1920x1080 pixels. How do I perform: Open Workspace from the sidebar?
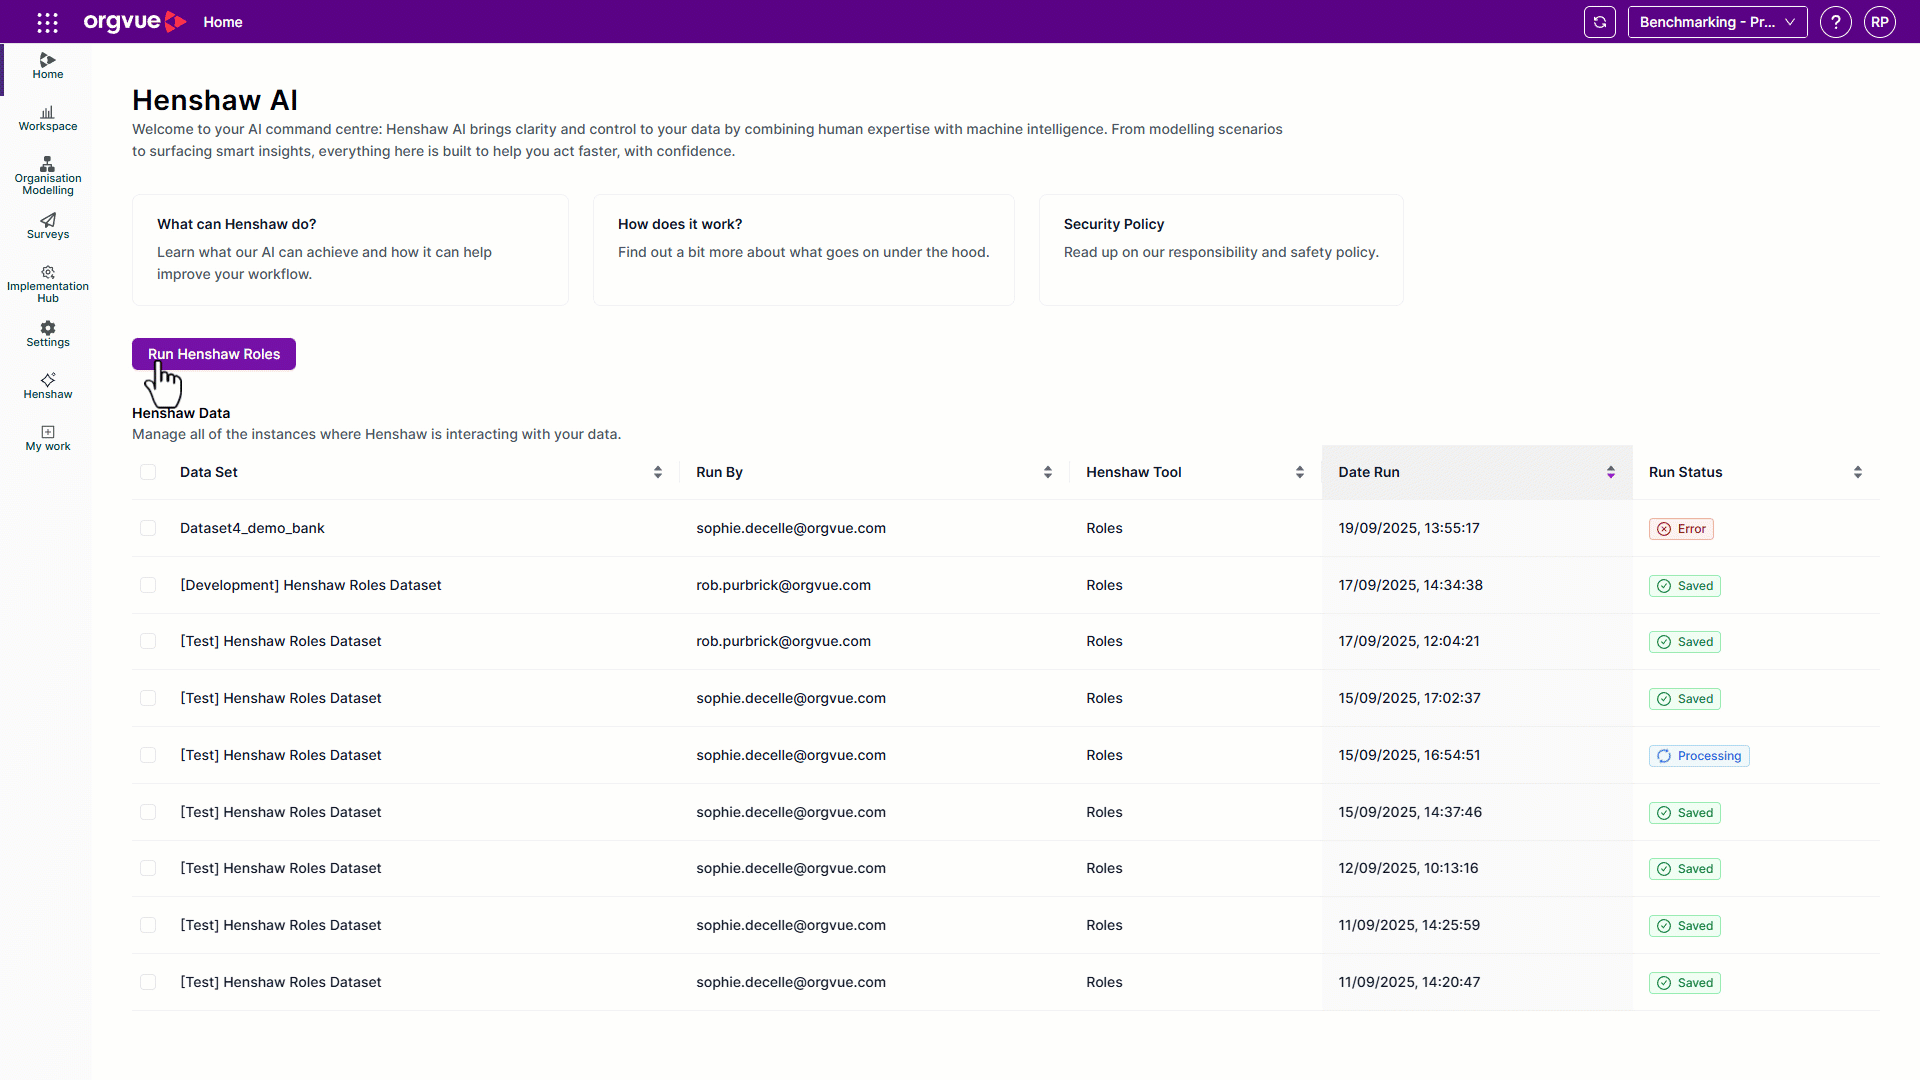(48, 119)
